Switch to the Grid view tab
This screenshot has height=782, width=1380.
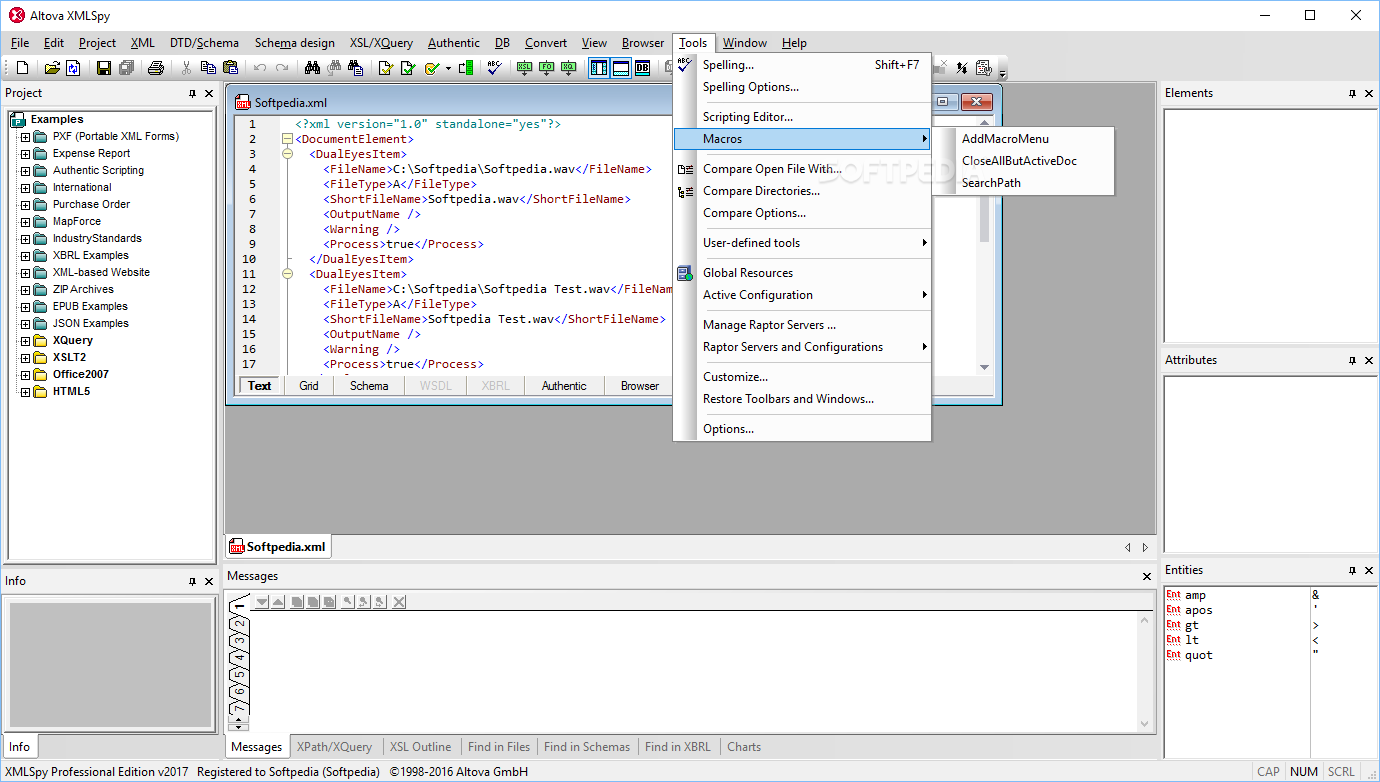coord(309,386)
